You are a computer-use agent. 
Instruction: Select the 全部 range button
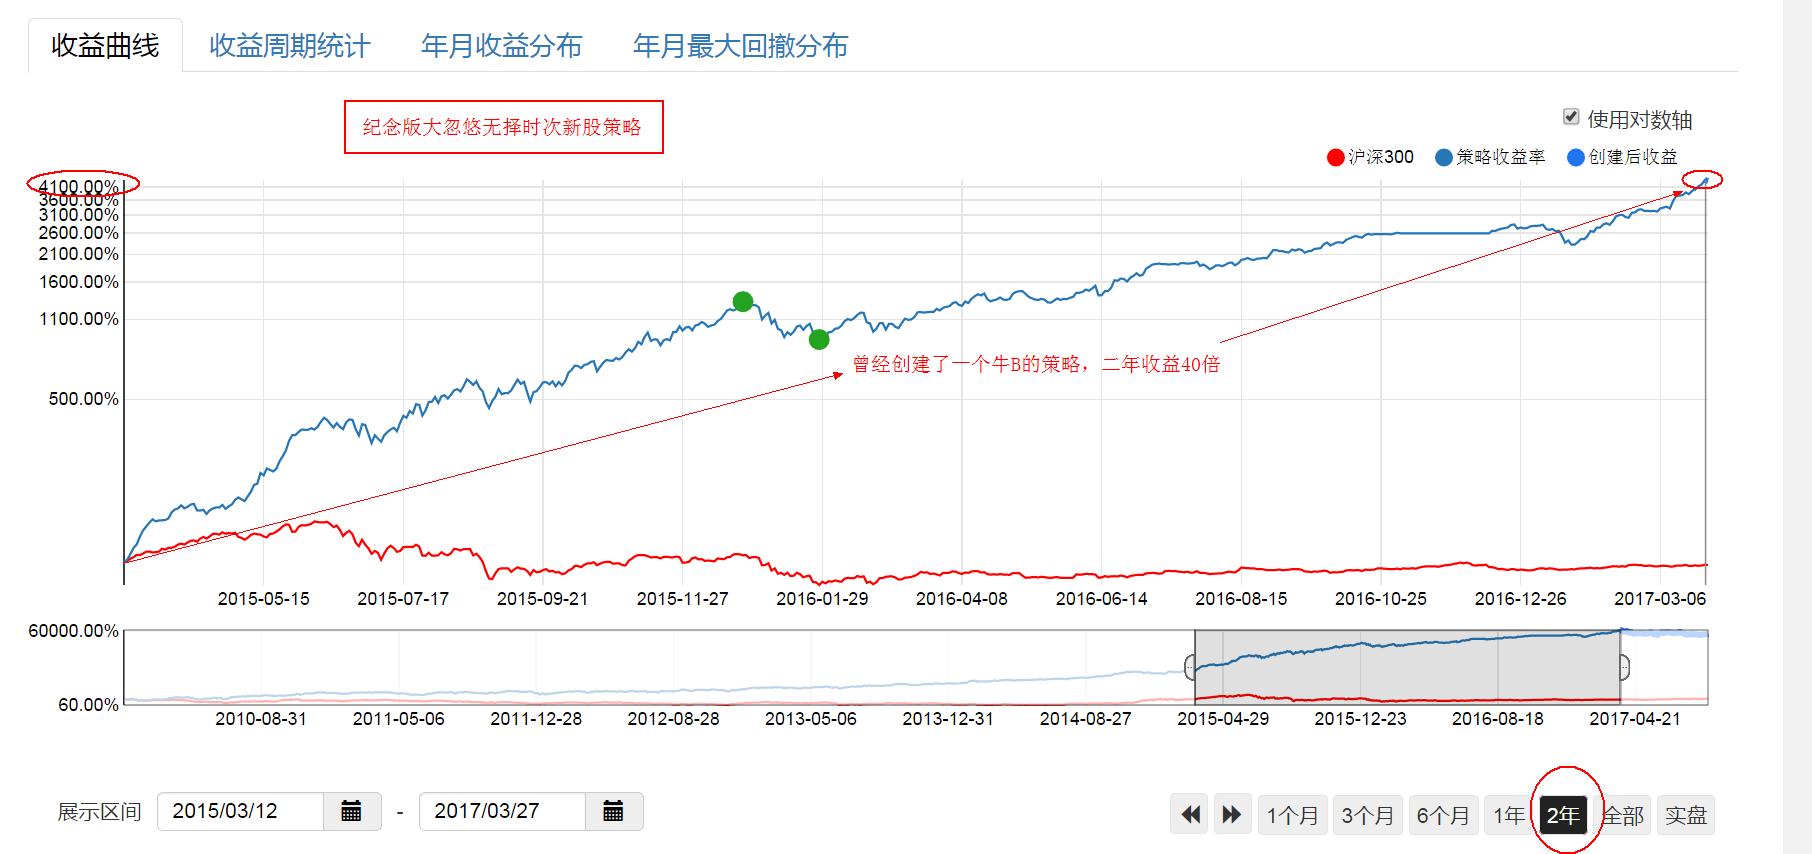point(1623,815)
